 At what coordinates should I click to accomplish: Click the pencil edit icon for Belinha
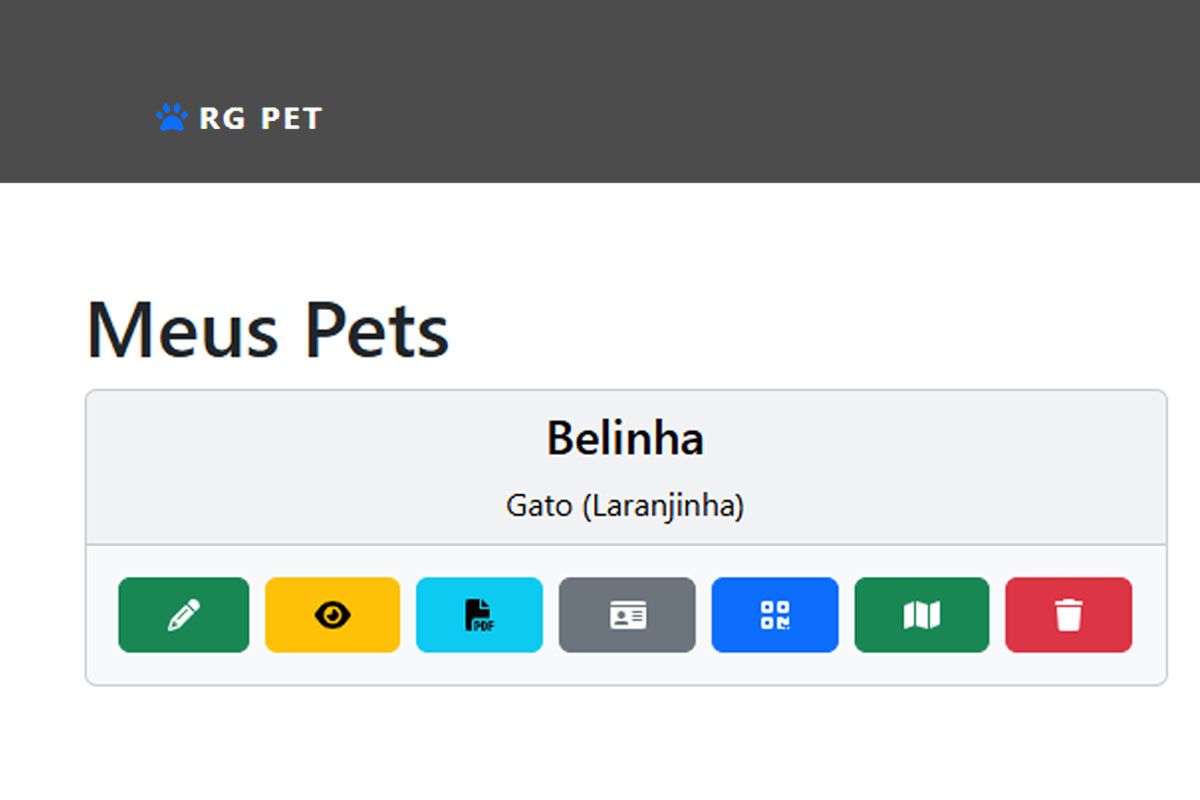click(x=184, y=615)
